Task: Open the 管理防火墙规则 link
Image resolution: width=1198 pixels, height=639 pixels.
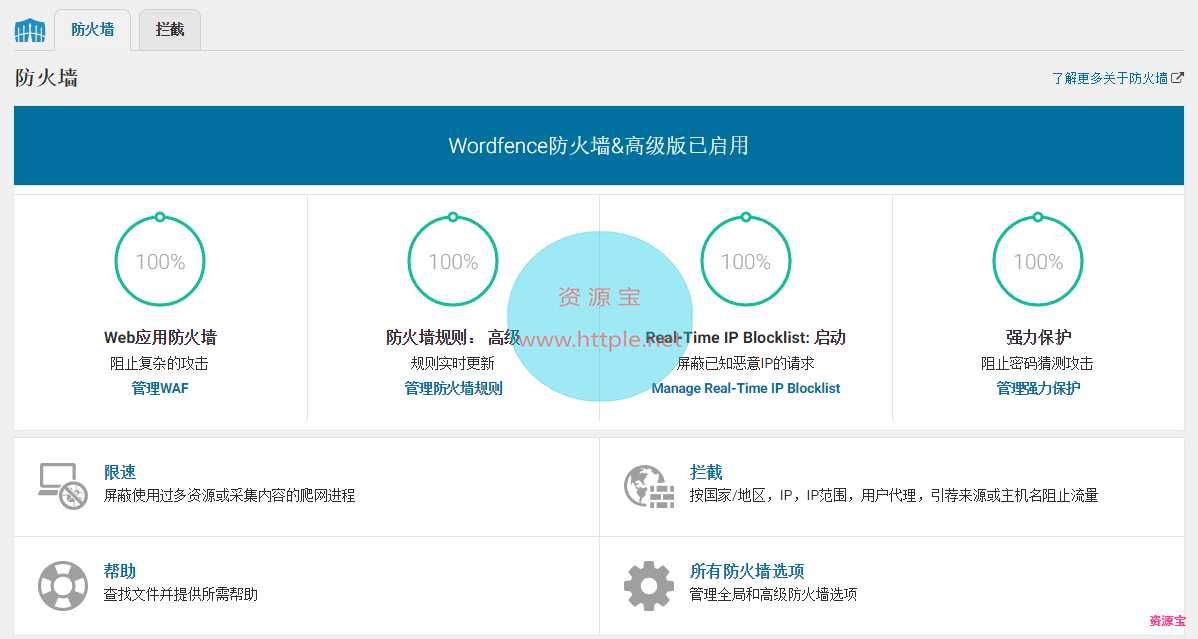Action: pos(453,388)
